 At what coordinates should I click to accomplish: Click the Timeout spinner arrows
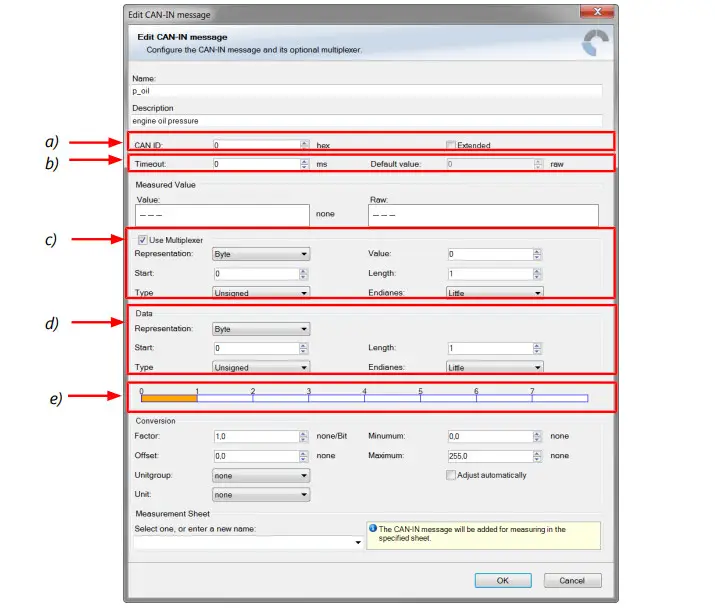305,164
